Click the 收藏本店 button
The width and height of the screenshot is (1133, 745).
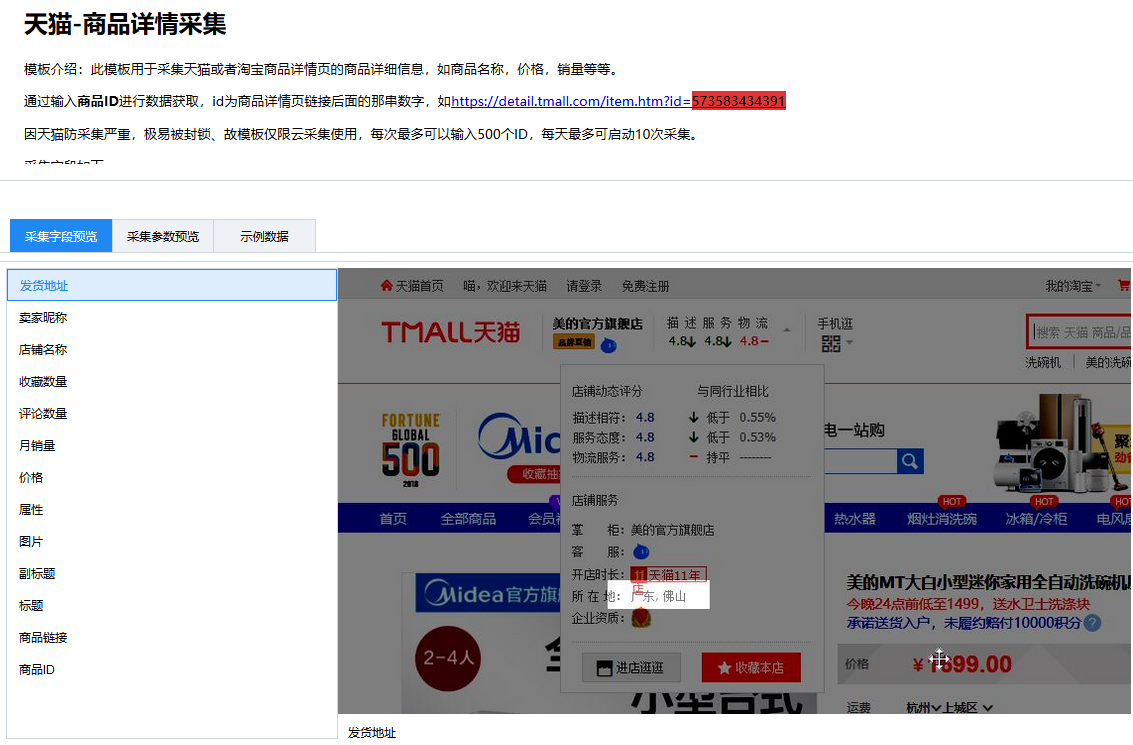point(751,668)
